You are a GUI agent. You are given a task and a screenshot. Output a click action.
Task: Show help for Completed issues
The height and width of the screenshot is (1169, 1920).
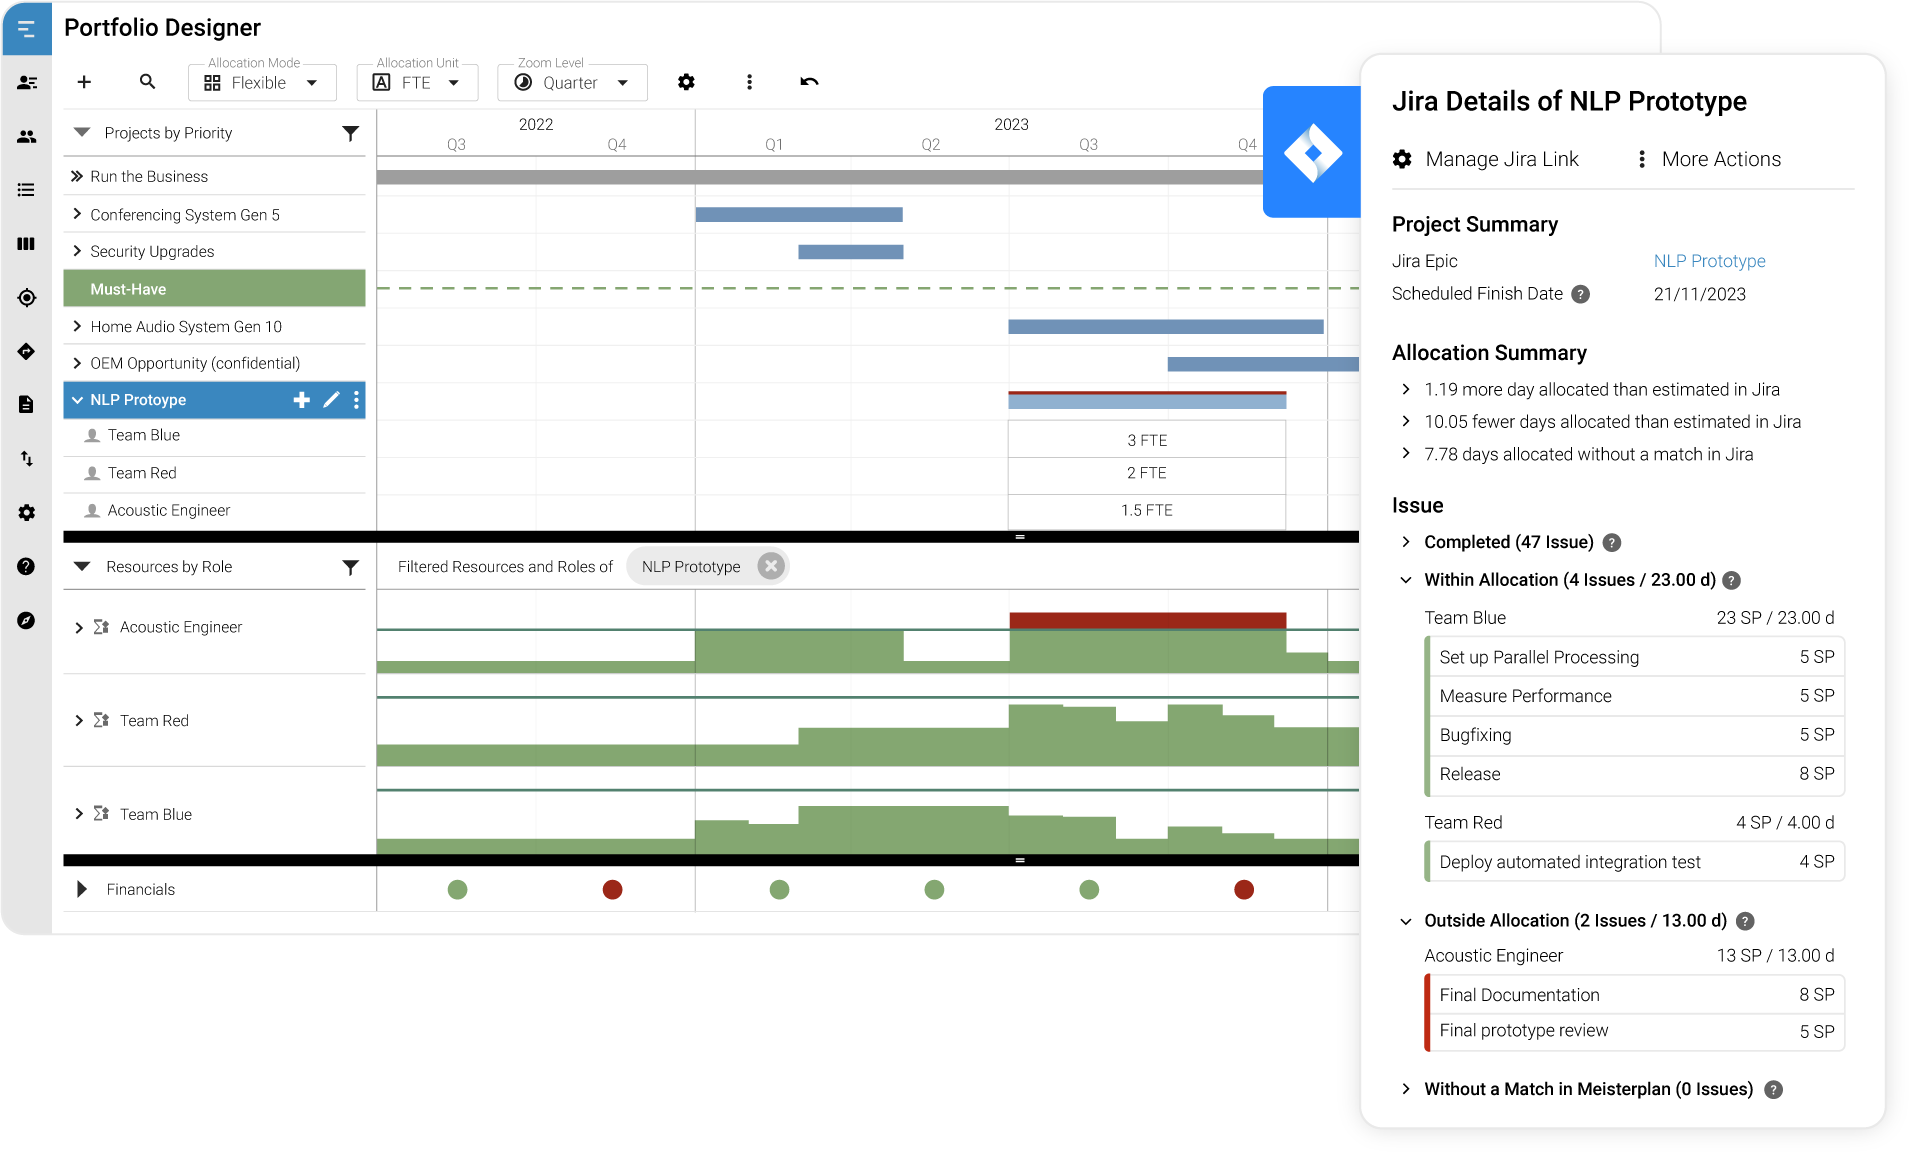point(1612,543)
